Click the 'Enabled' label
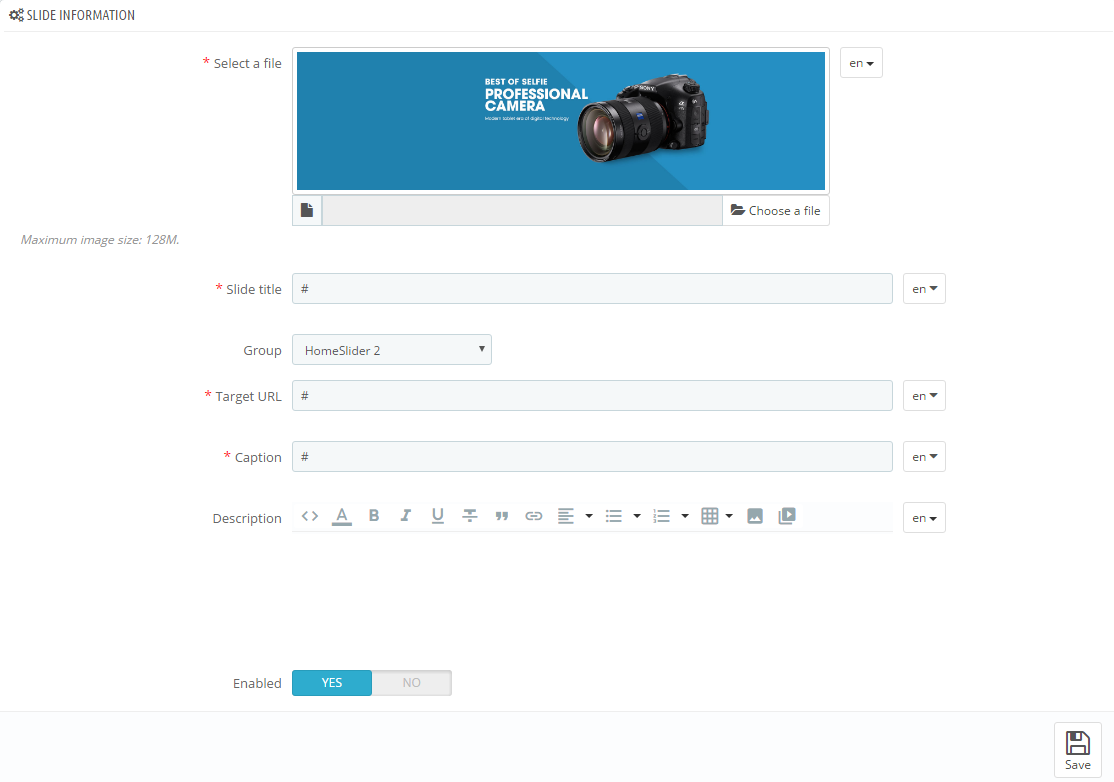Viewport: 1114px width, 782px height. coord(257,683)
